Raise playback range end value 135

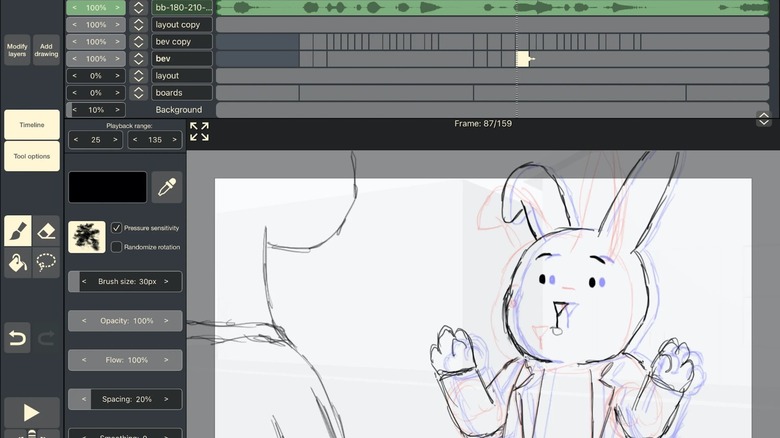click(x=175, y=140)
